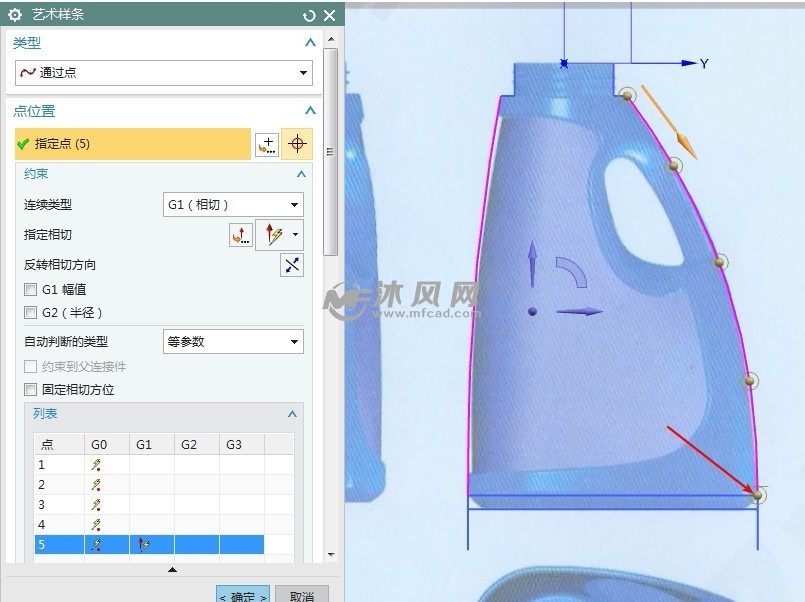Reset the 艺术样条 dialog
This screenshot has width=805, height=602.
pos(309,15)
